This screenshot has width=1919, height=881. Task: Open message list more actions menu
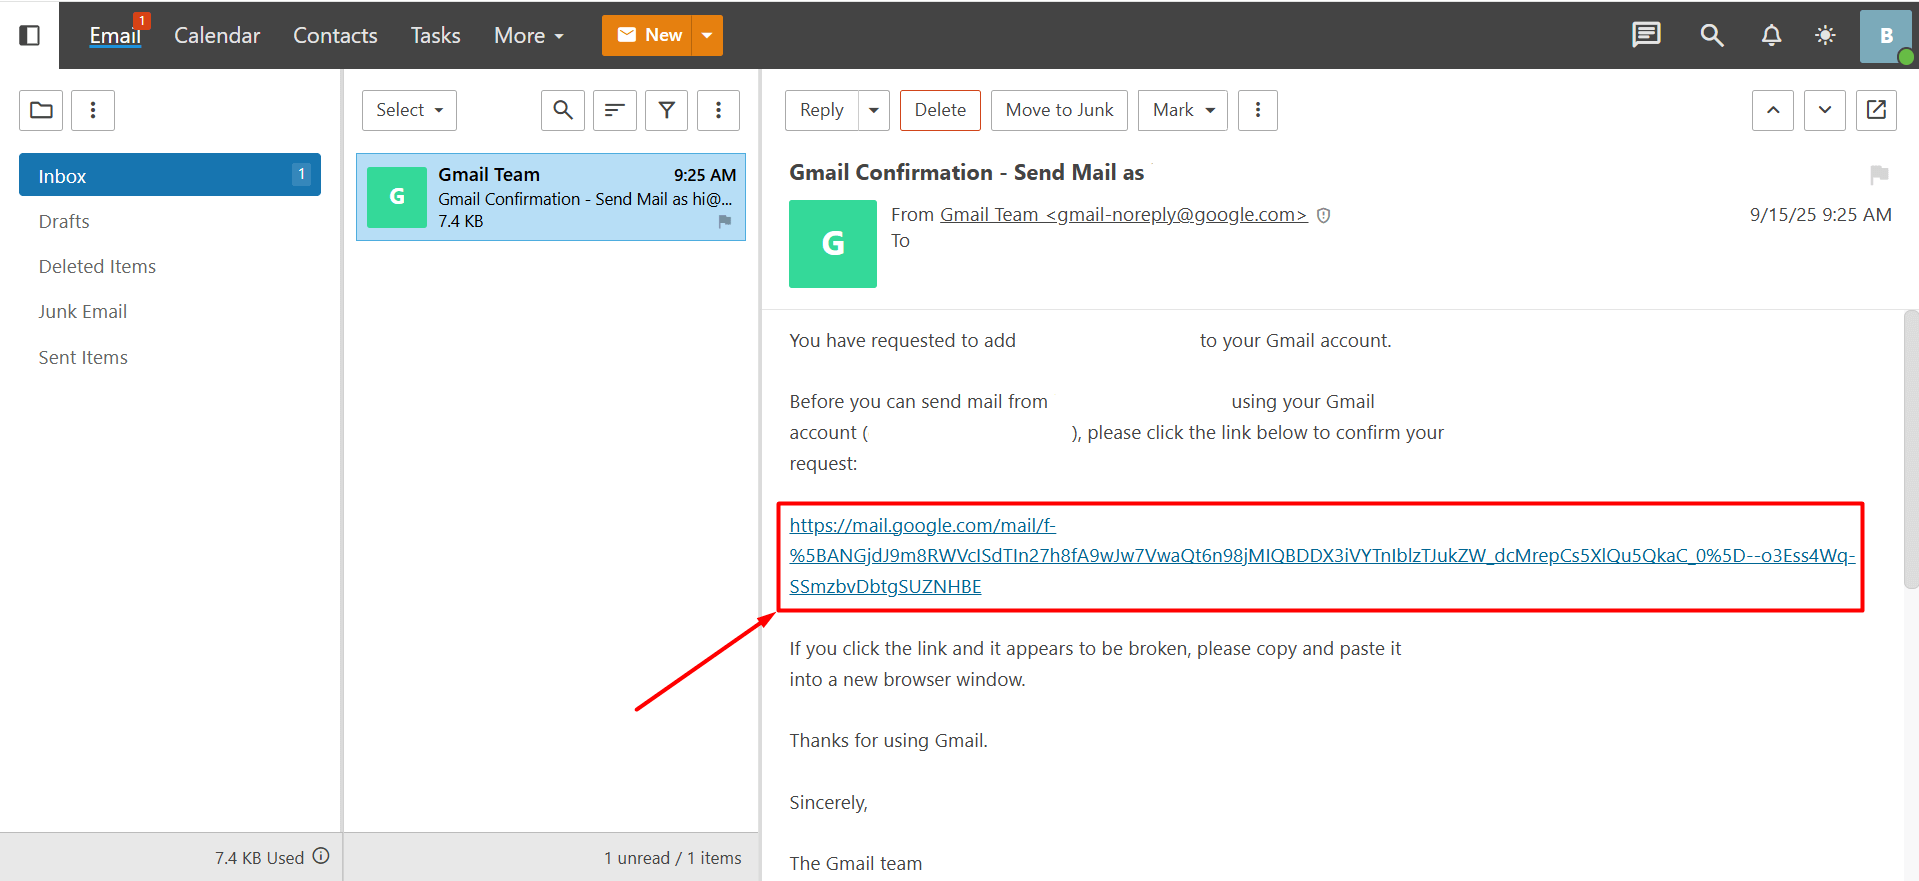point(718,110)
